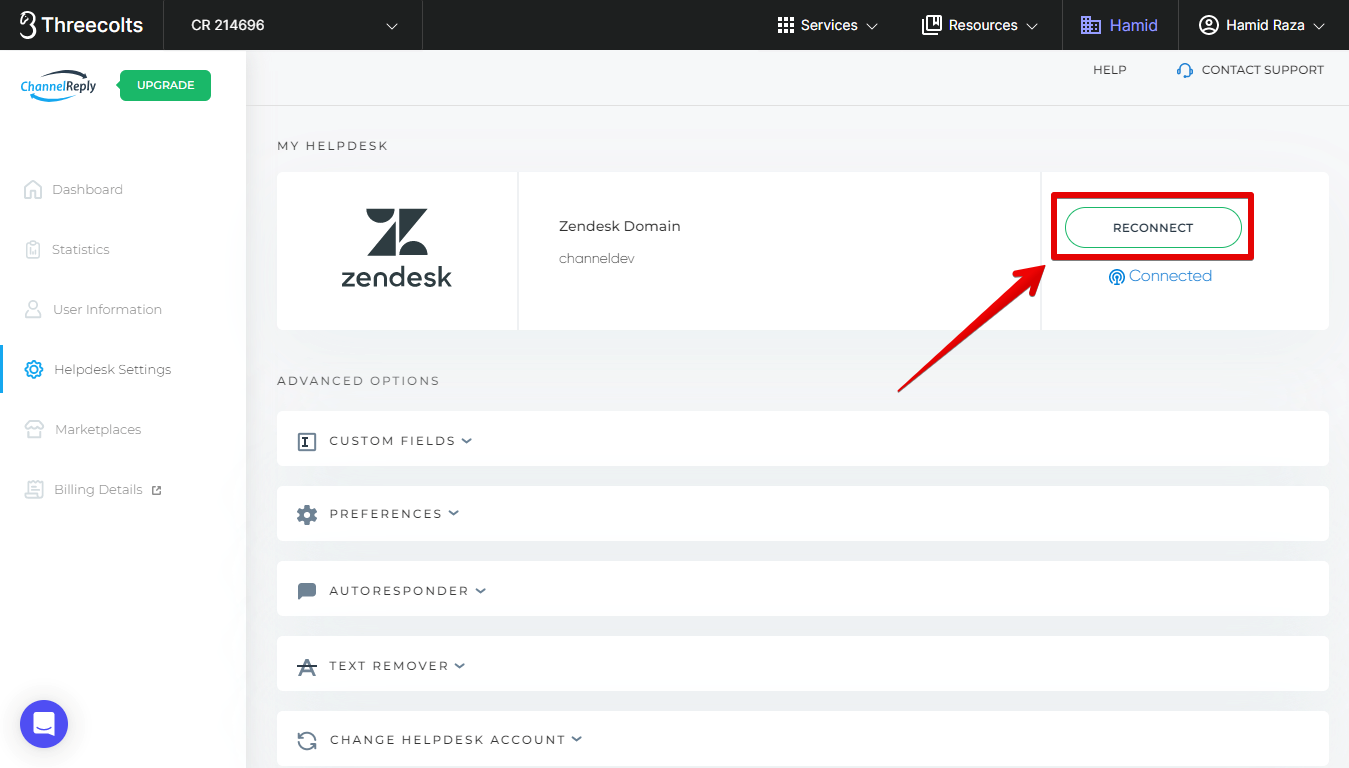Select the Hamid organization link
This screenshot has height=768, width=1349.
pos(1120,25)
